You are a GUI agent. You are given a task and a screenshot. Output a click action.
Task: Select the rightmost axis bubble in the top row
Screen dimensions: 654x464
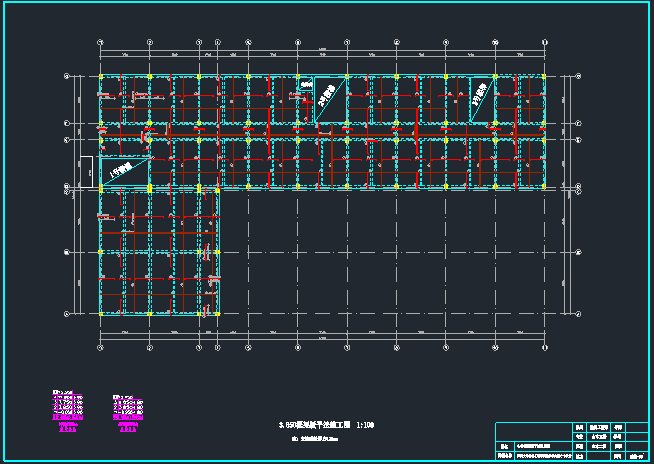543,43
